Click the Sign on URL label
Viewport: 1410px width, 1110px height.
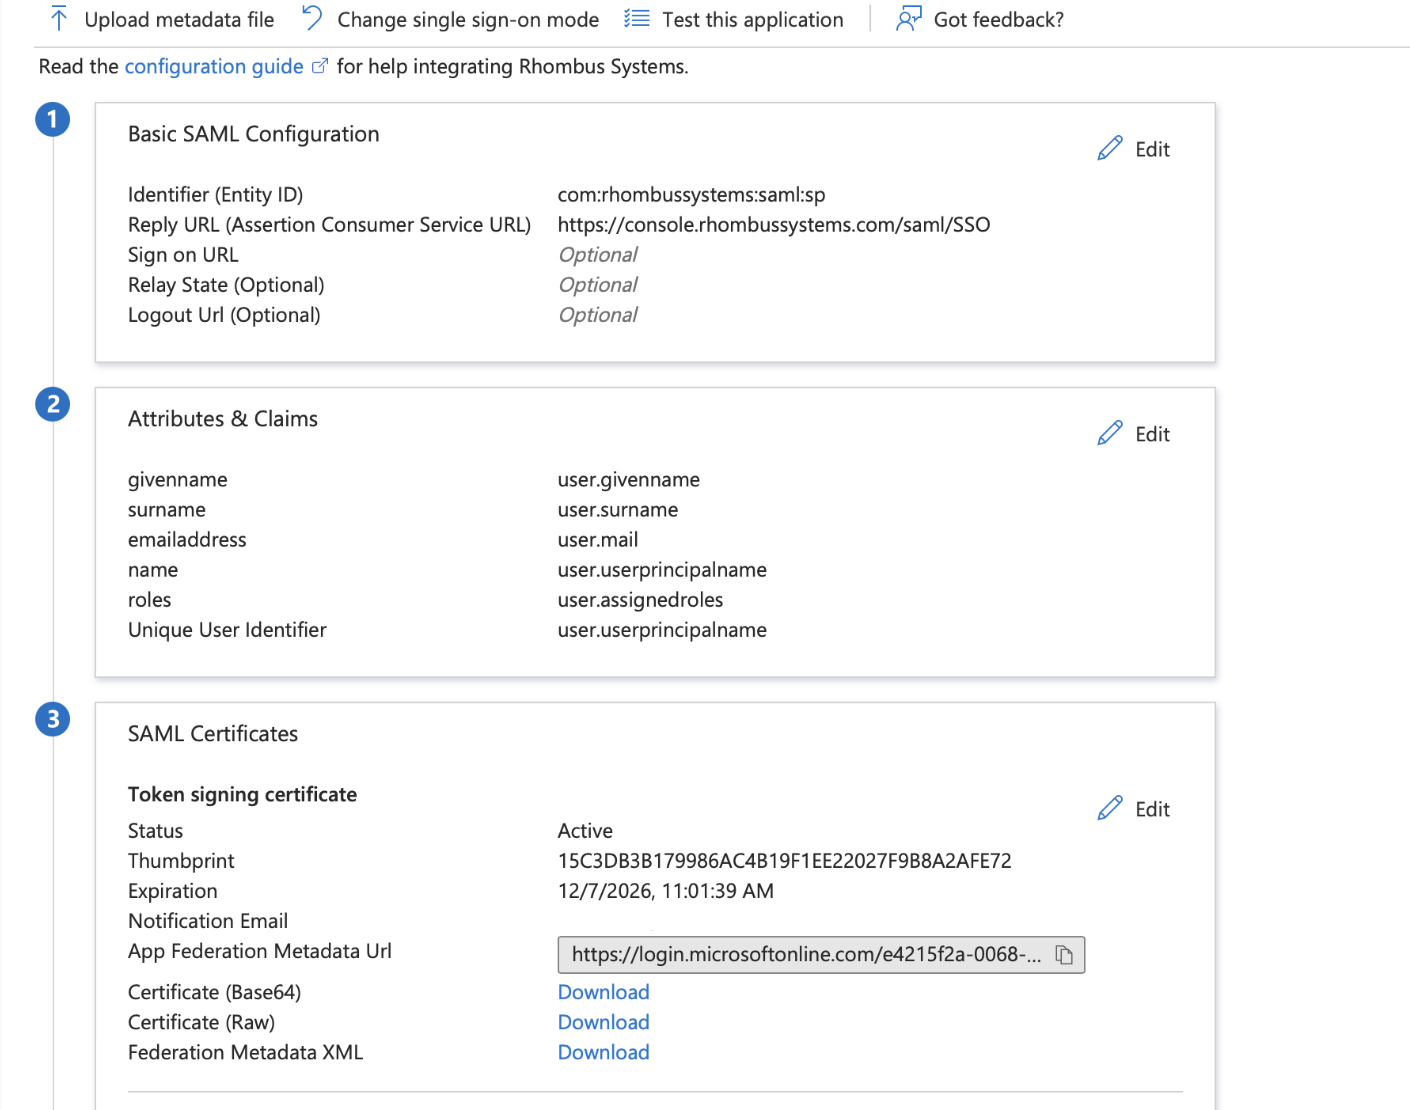pyautogui.click(x=183, y=255)
